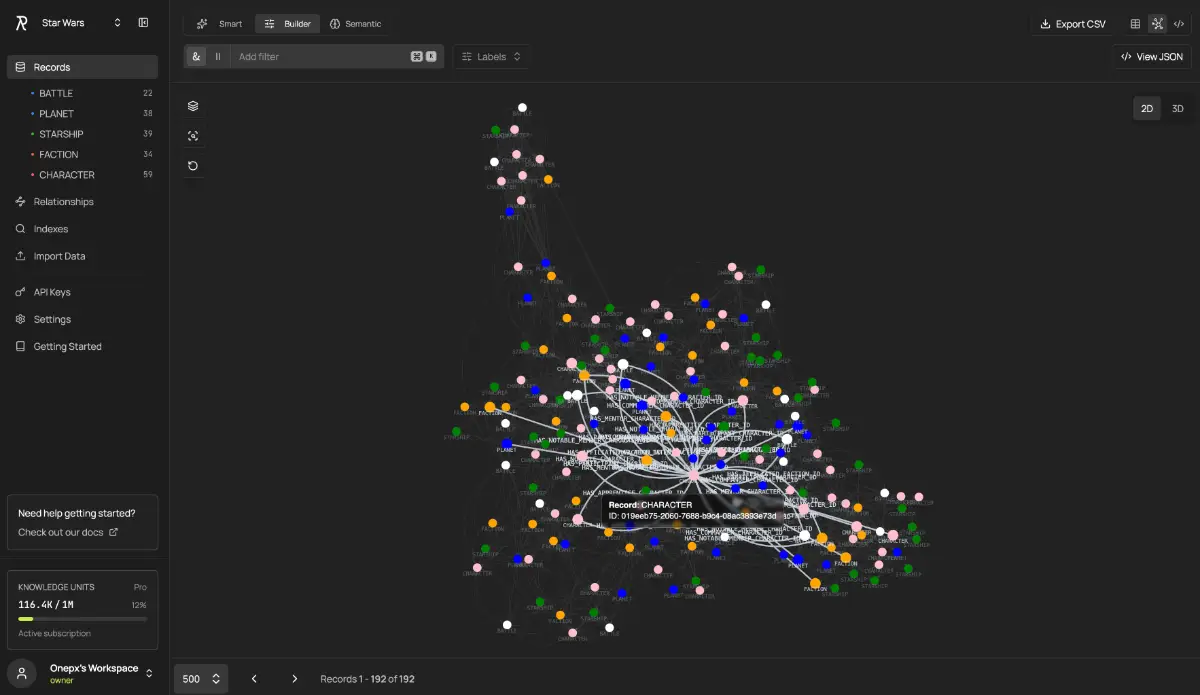The height and width of the screenshot is (695, 1200).
Task: Click the workspace user avatar
Action: pyautogui.click(x=21, y=673)
